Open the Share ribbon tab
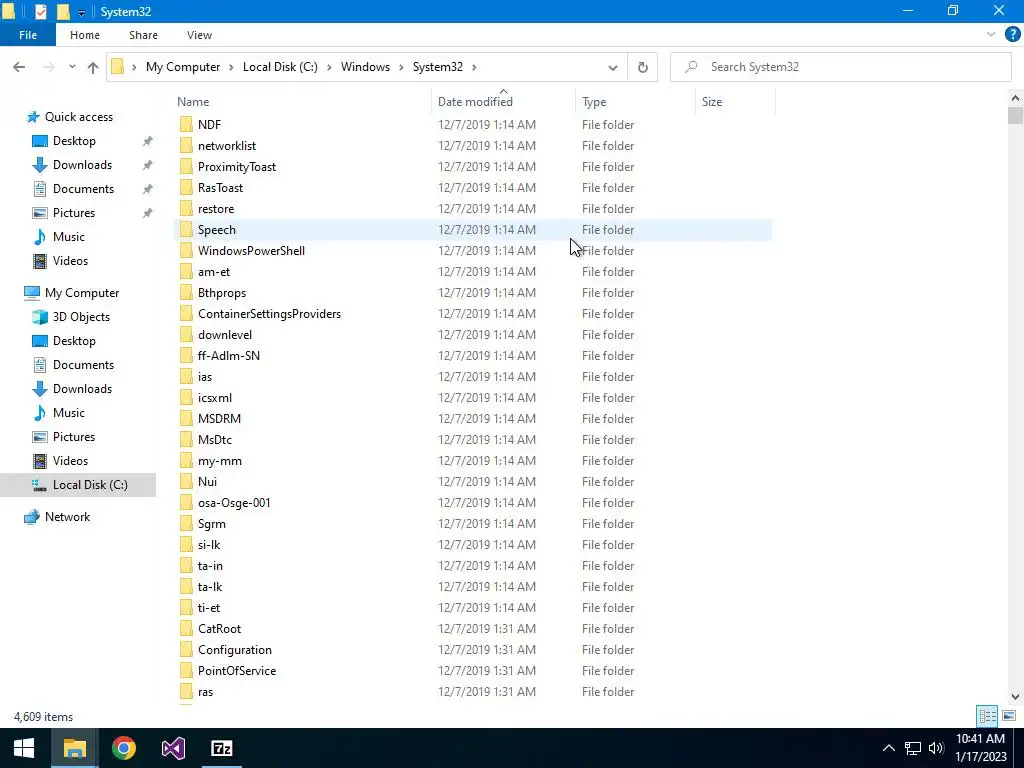The width and height of the screenshot is (1024, 768). point(143,35)
